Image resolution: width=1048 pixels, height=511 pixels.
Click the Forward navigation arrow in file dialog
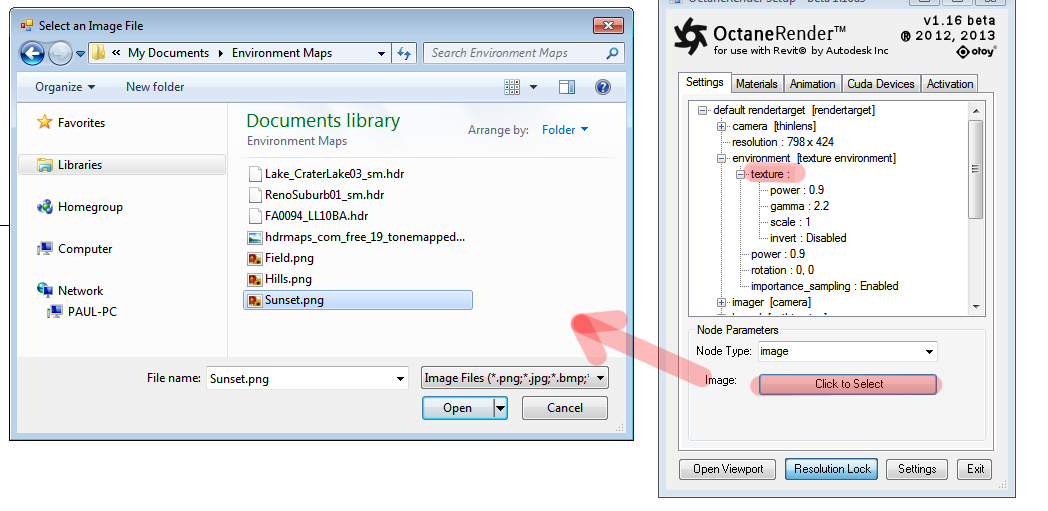click(60, 53)
